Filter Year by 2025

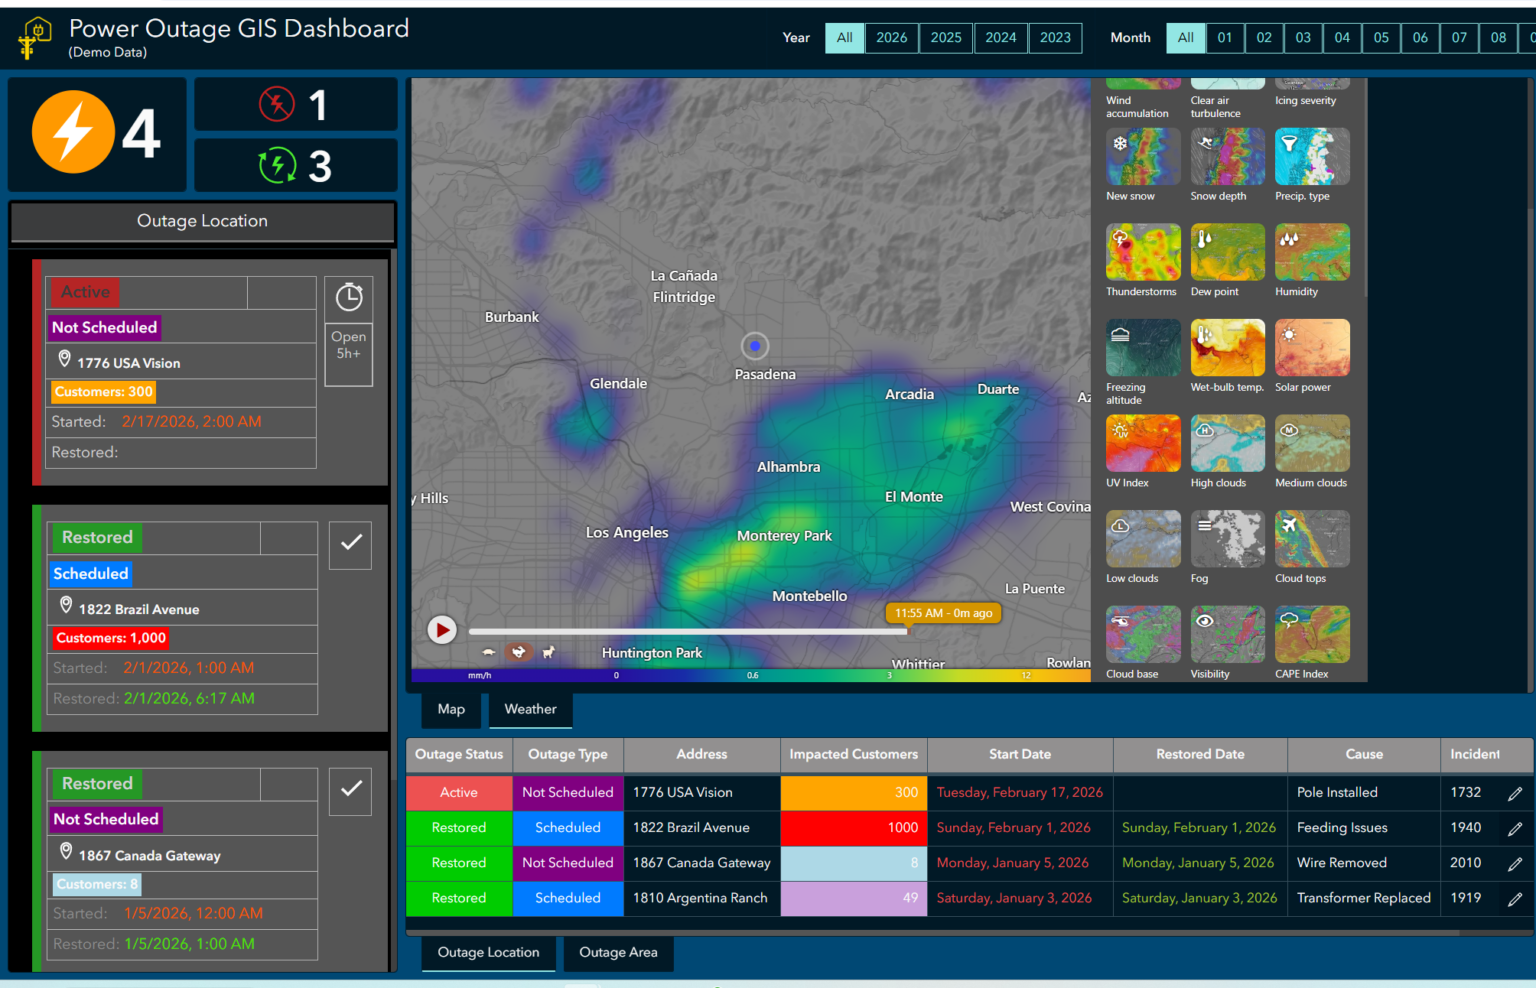946,38
